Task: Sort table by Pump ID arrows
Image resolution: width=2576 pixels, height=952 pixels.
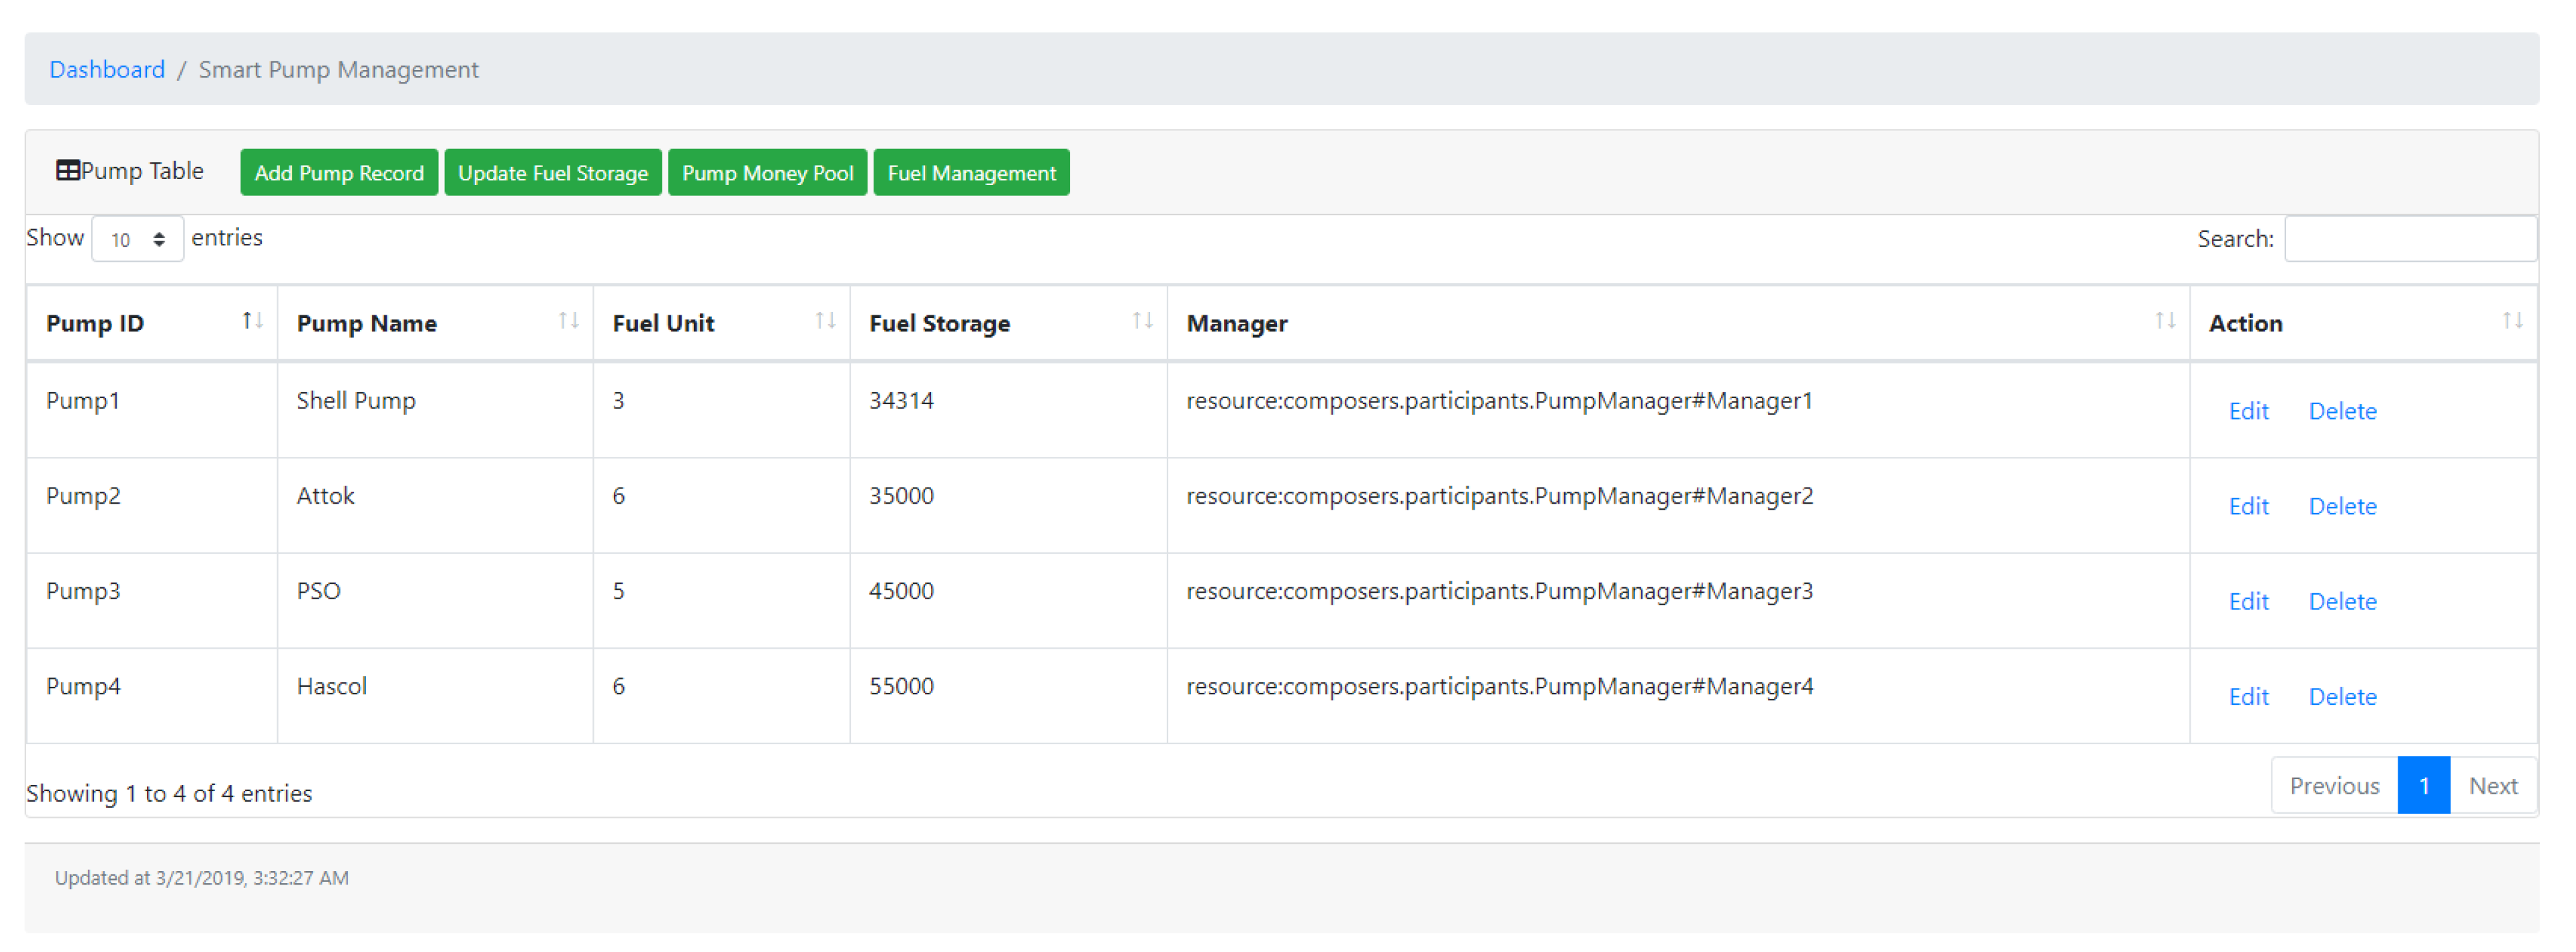Action: 252,321
